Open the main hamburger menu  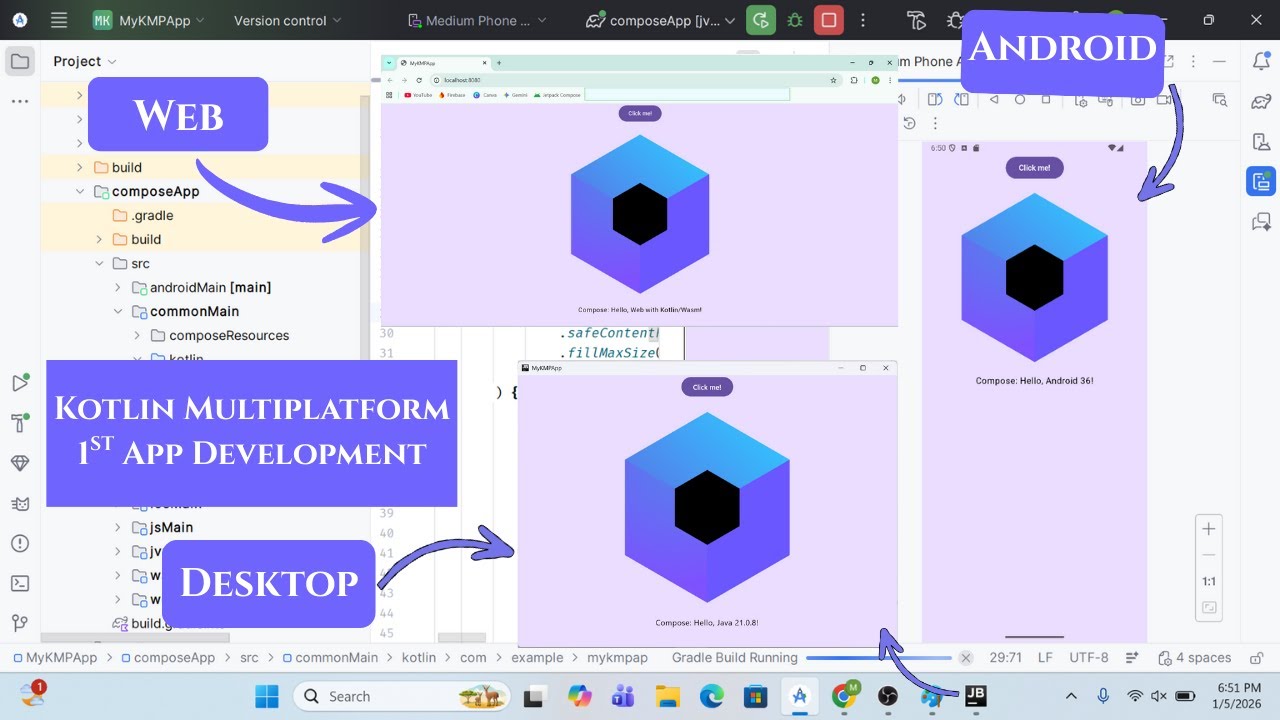pos(59,20)
